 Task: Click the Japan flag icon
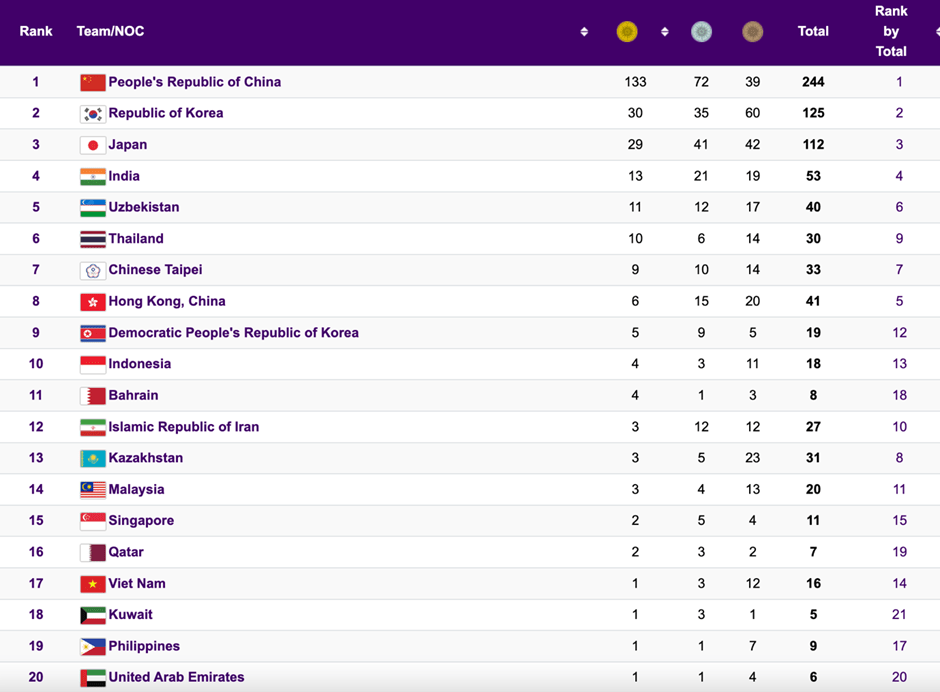pos(93,145)
